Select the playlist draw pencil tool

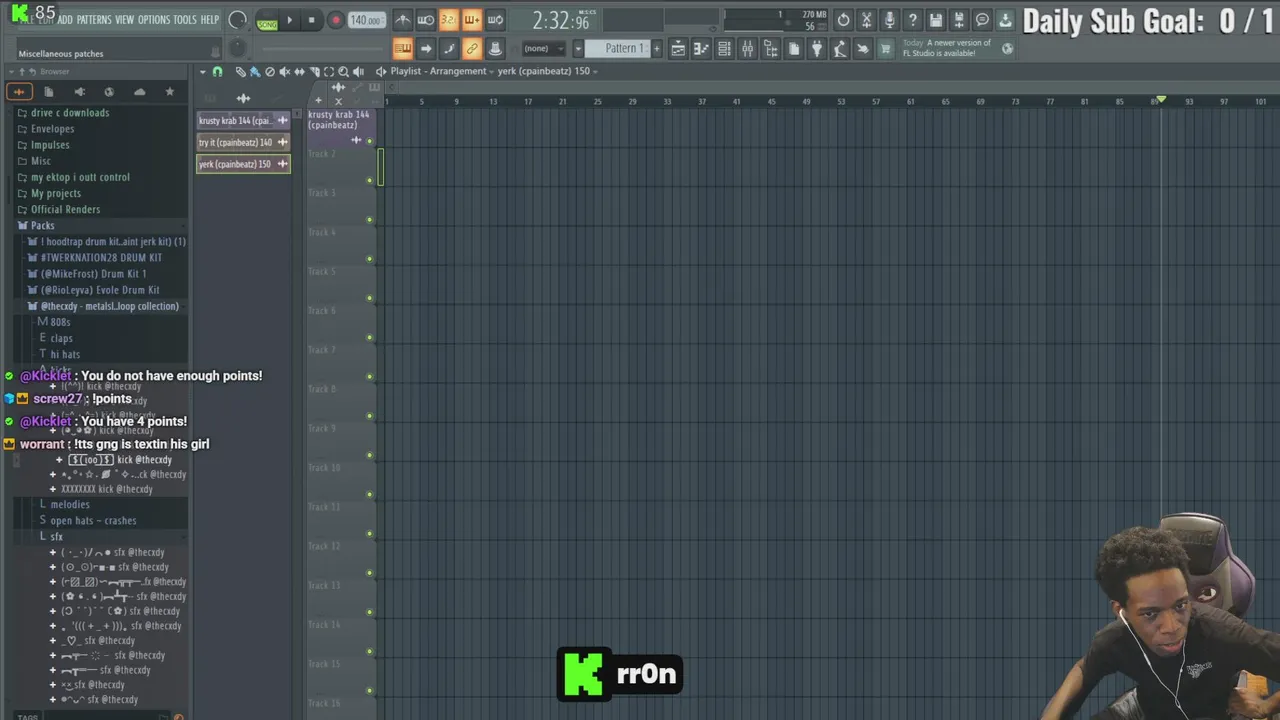240,72
